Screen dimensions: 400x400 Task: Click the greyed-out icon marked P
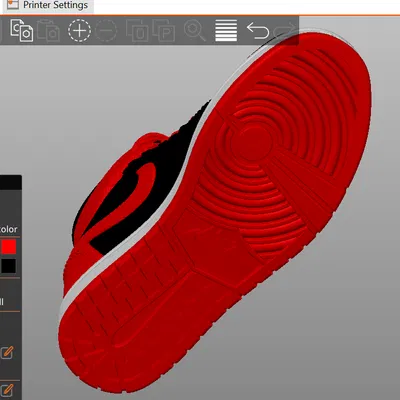[164, 31]
